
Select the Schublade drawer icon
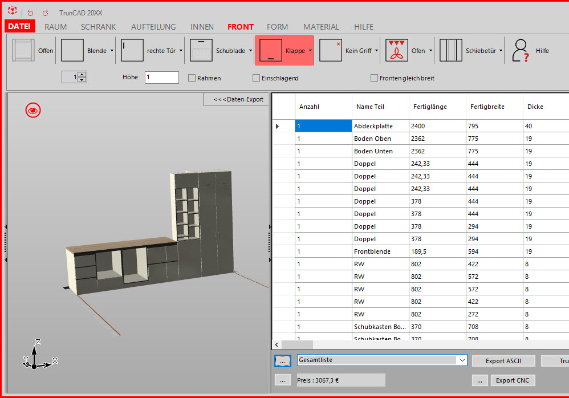pyautogui.click(x=201, y=50)
